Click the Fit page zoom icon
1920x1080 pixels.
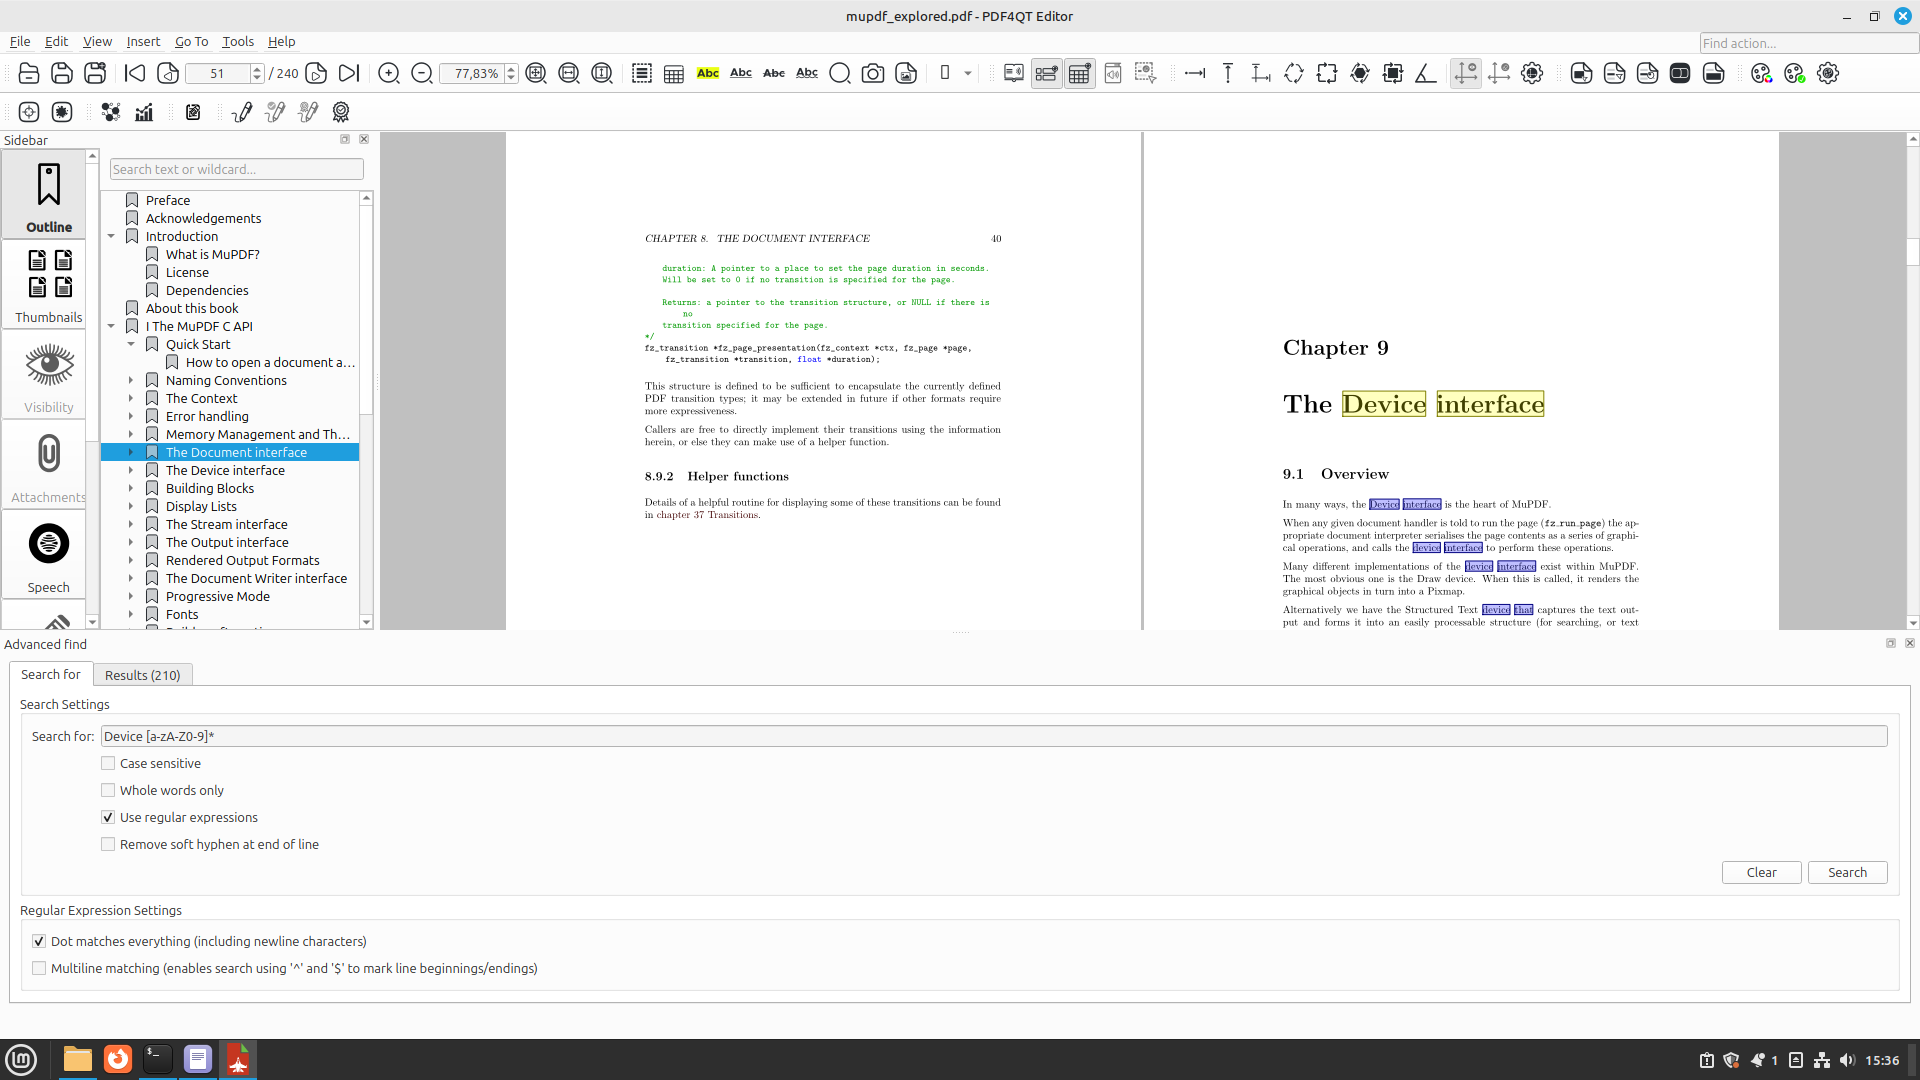click(536, 73)
